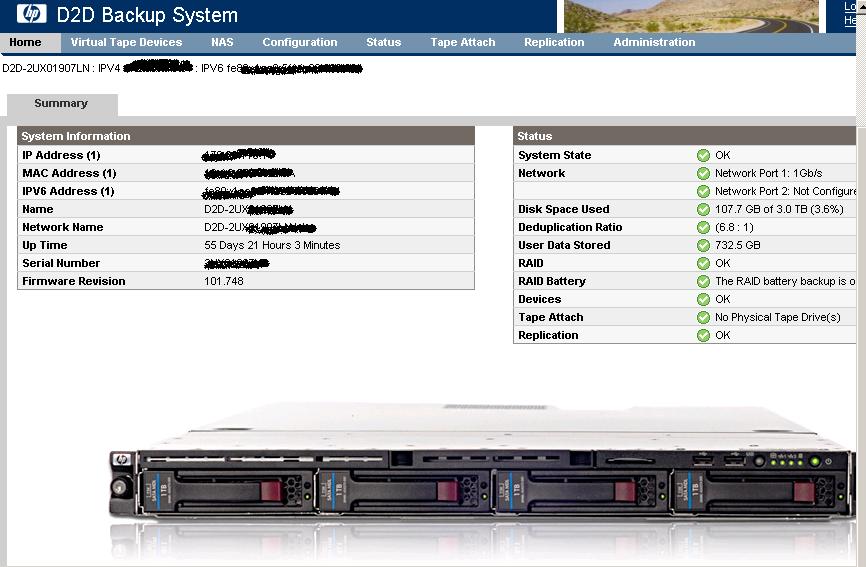Click the green check icon for Network Port 1

pos(703,173)
